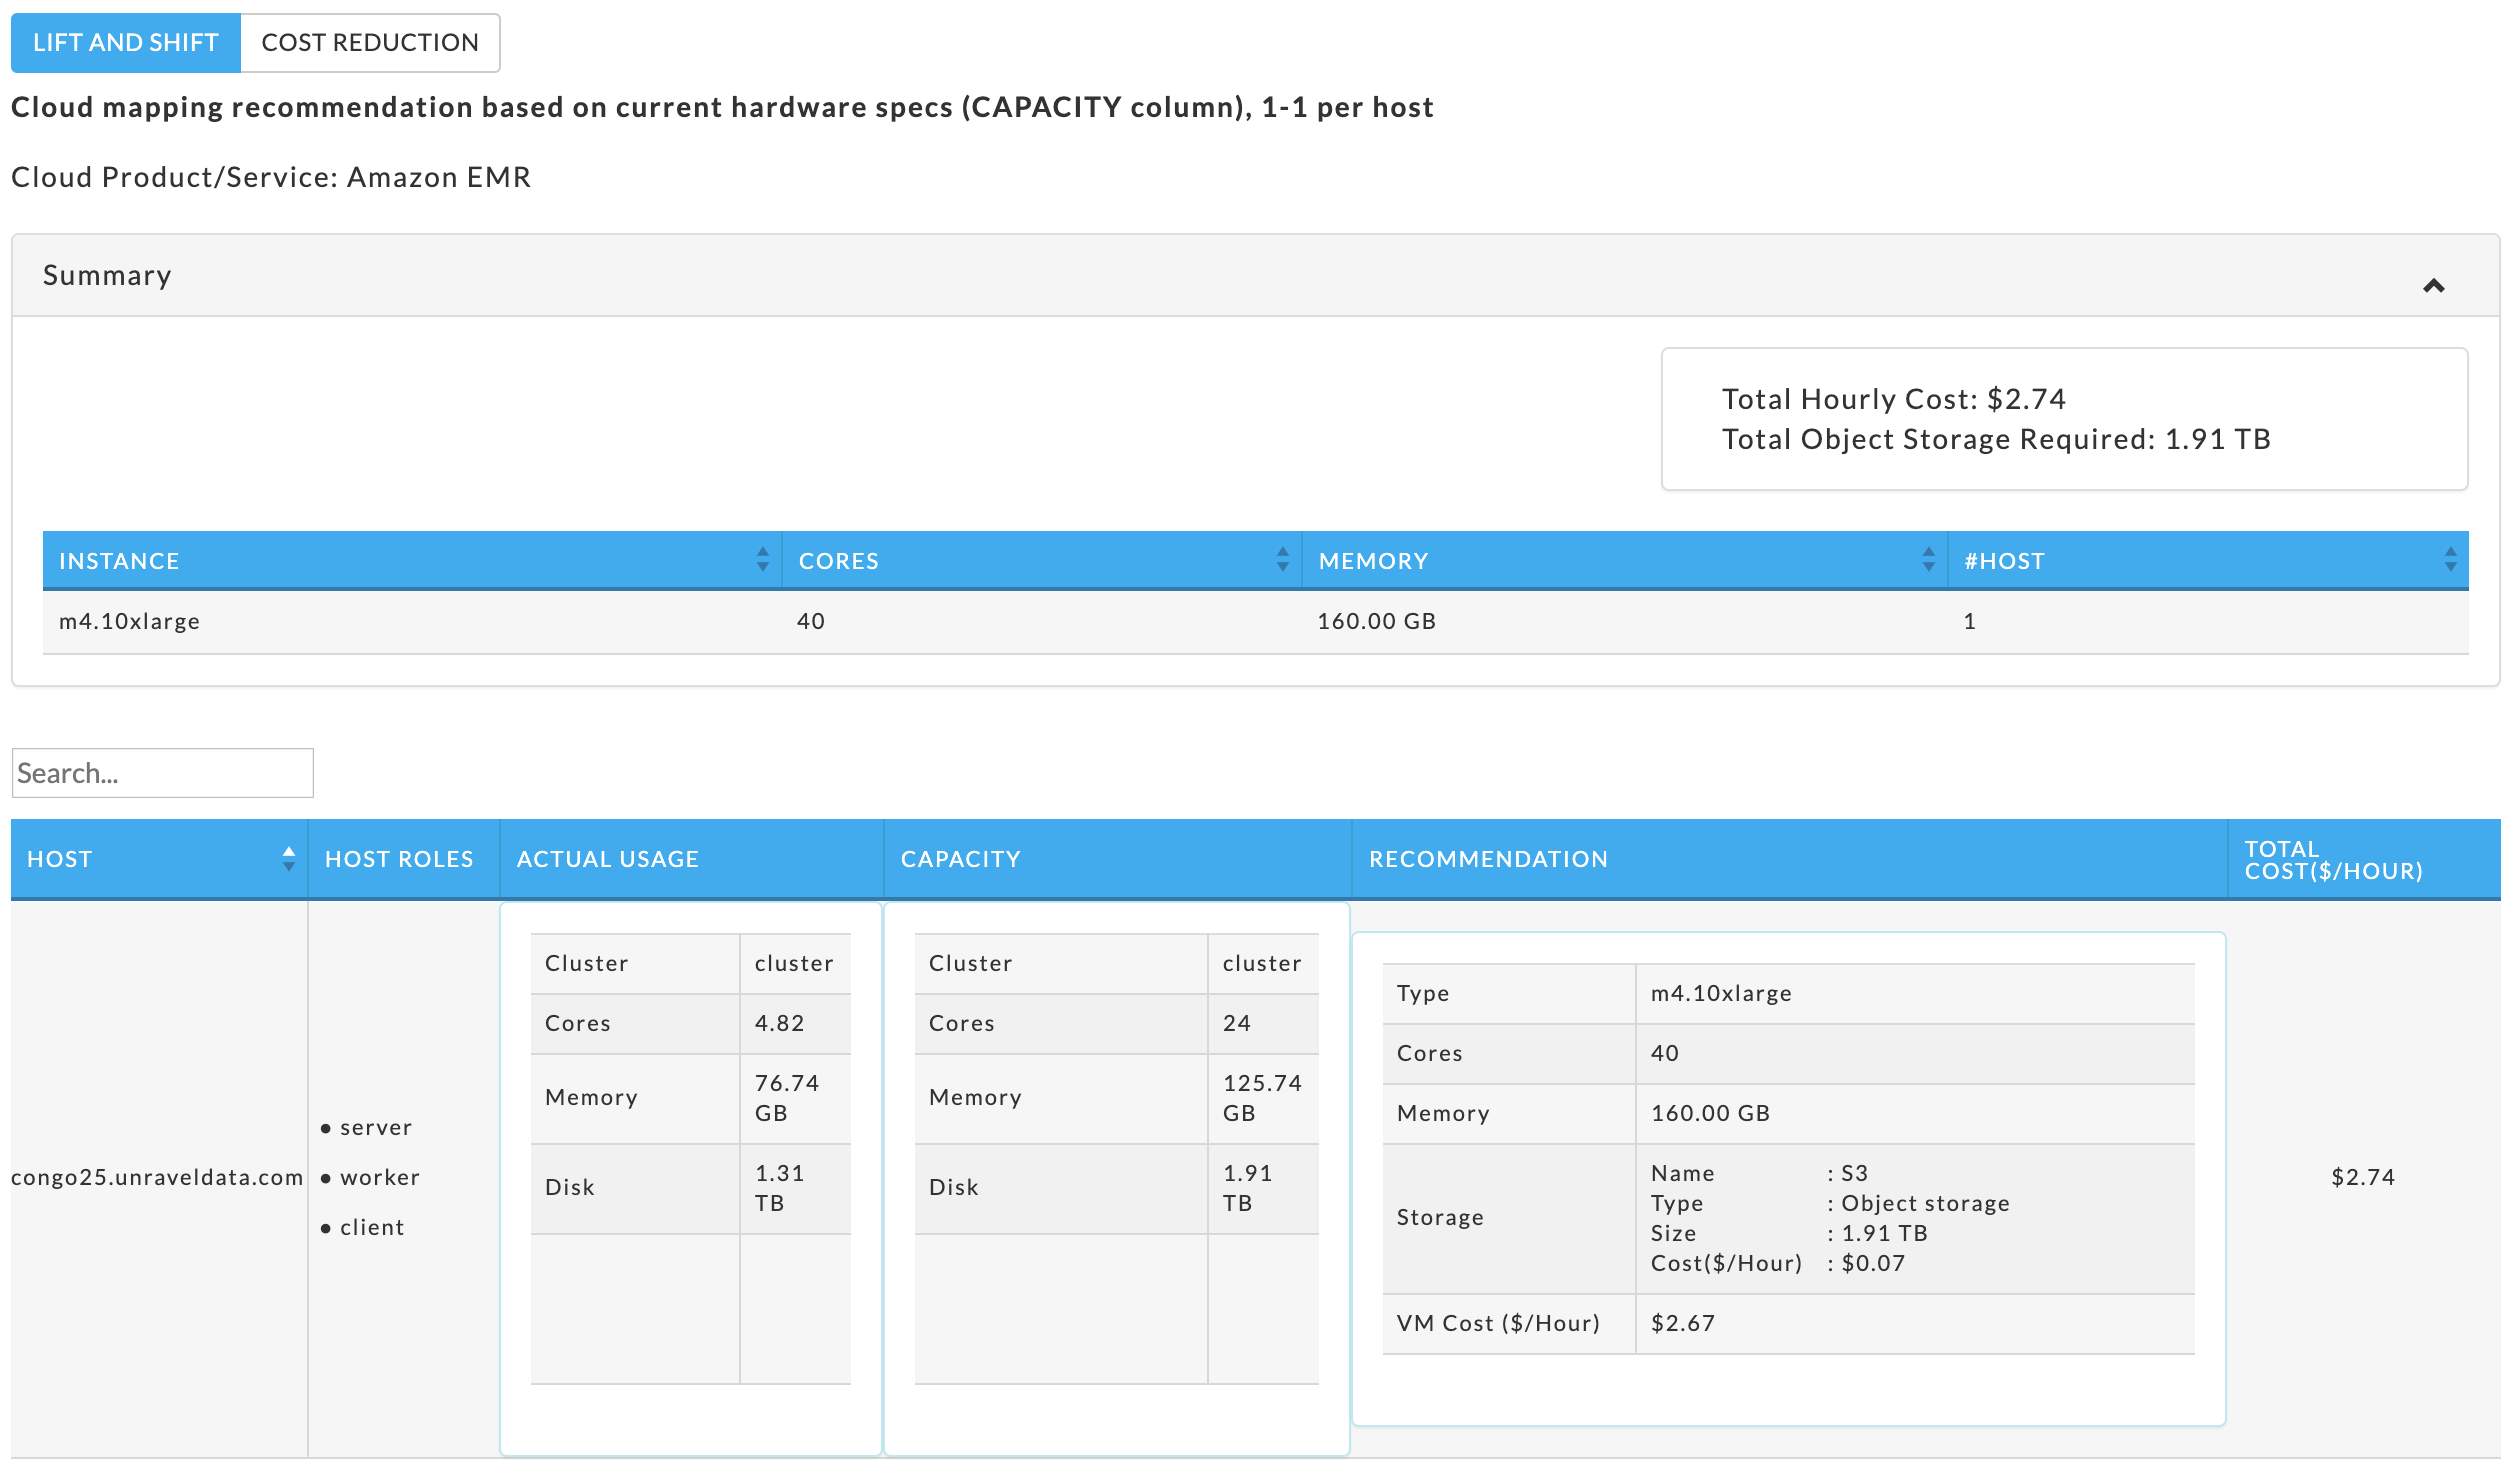Click capacity cores value 24
The image size is (2515, 1476).
(x=1237, y=1023)
